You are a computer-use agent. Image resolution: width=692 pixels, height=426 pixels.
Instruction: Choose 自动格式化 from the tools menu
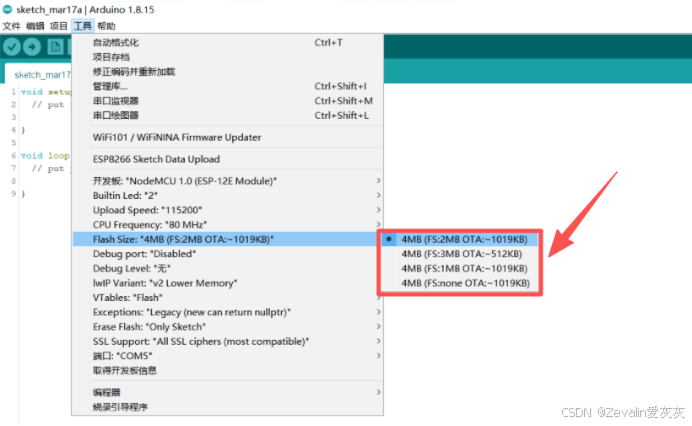[227, 43]
